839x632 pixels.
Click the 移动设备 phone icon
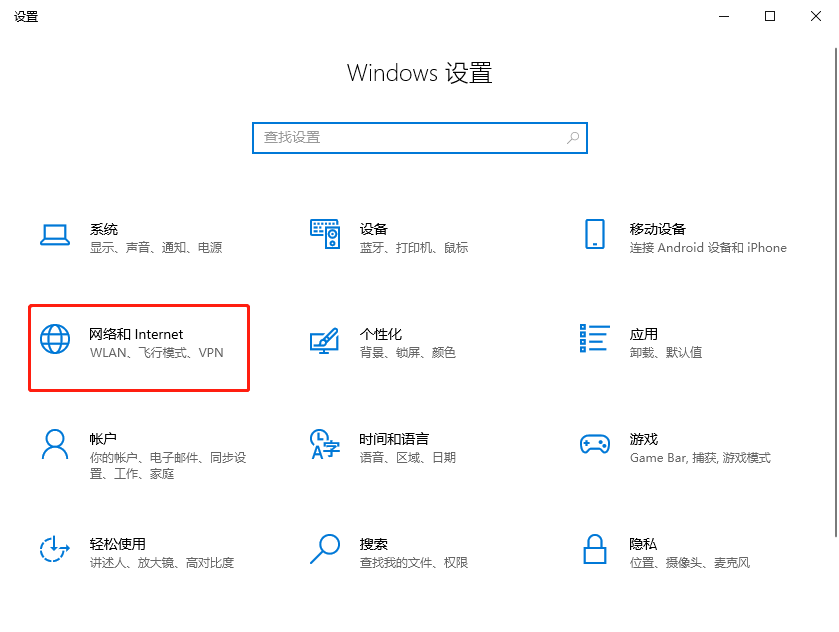(x=595, y=235)
